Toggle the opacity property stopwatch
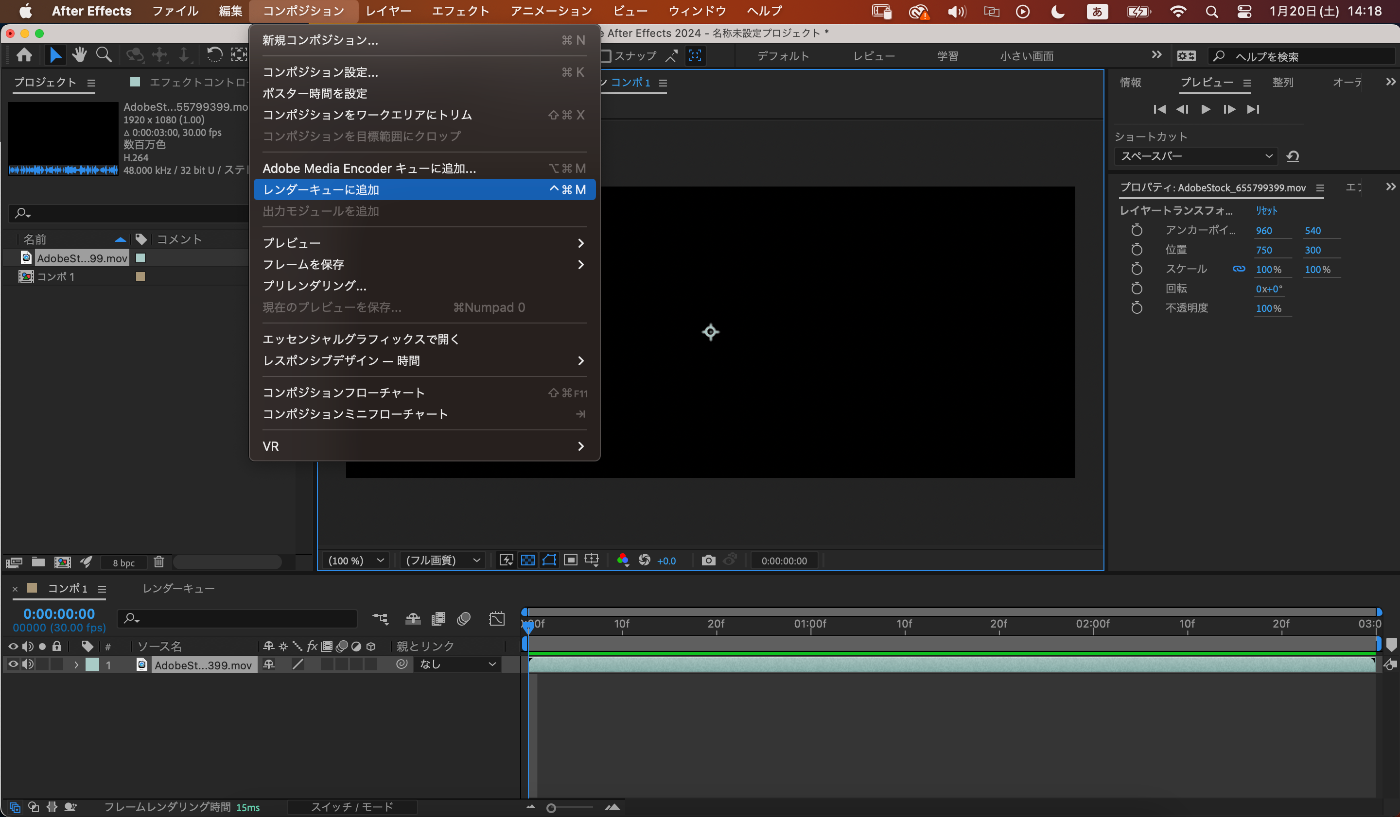 pos(1136,308)
